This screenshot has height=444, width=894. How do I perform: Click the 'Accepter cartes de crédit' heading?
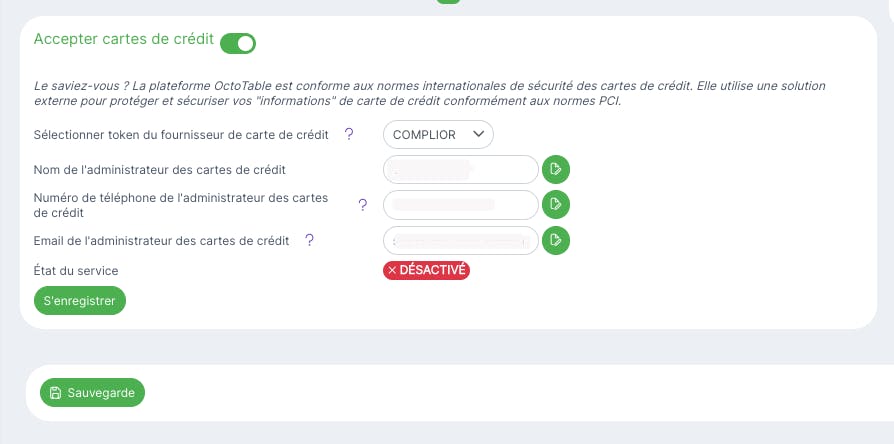(x=124, y=39)
